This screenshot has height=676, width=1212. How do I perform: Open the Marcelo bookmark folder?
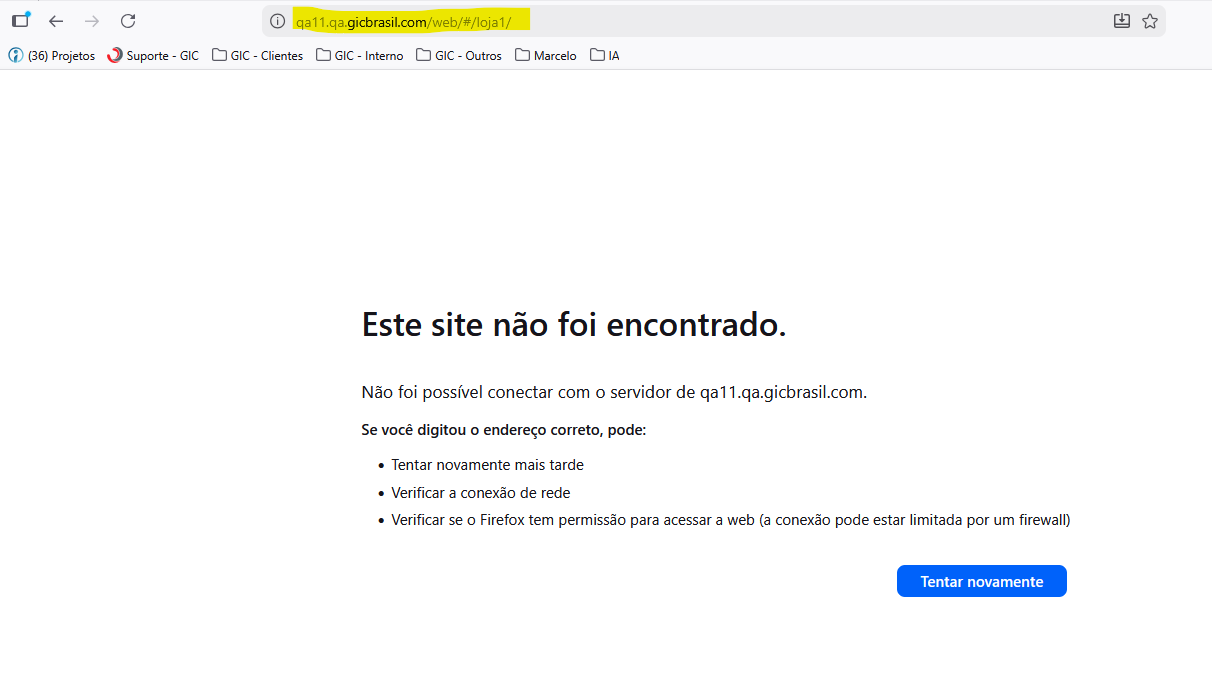click(546, 56)
